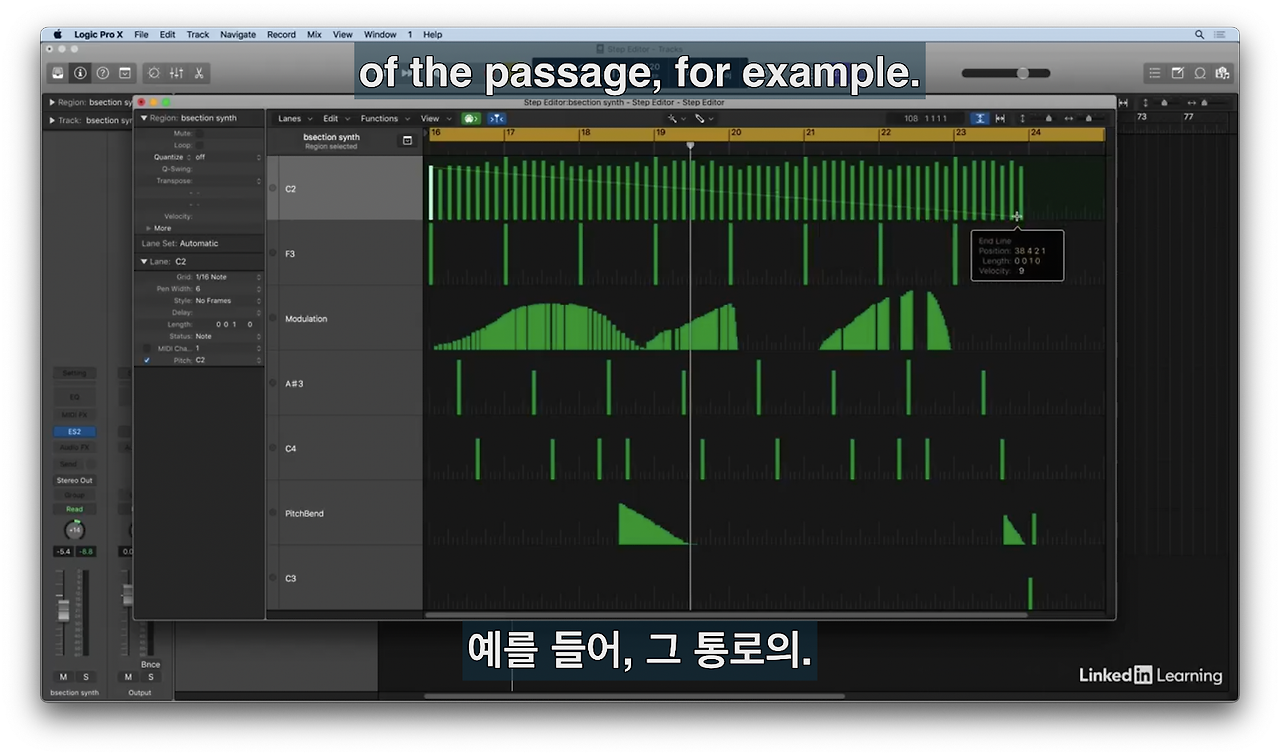The height and width of the screenshot is (756, 1280).
Task: Open the media Browsers button
Action: (1221, 73)
